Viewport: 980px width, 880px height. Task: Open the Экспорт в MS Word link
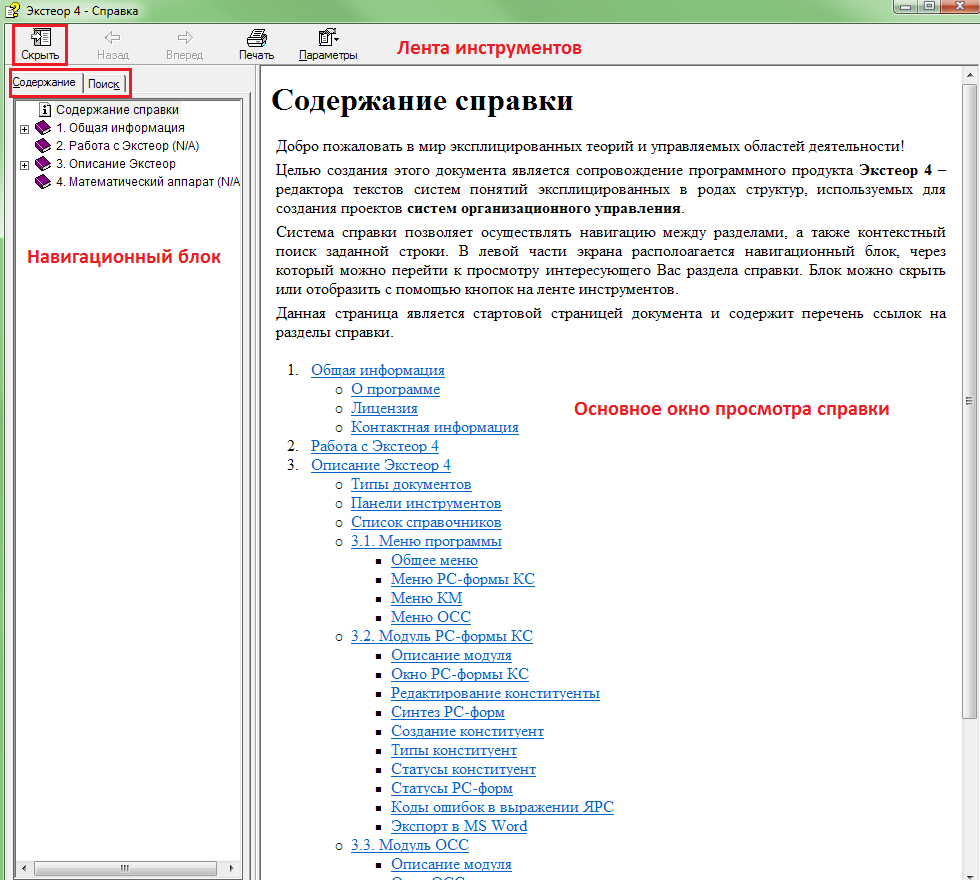tap(458, 826)
